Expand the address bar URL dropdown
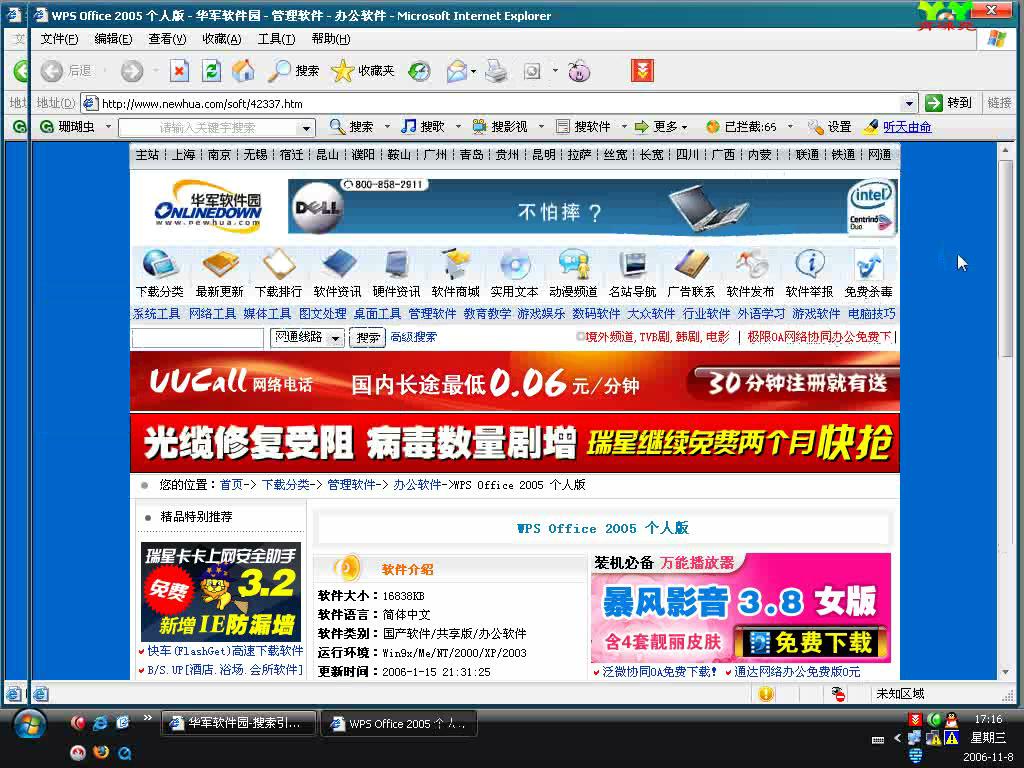1024x768 pixels. tap(909, 103)
